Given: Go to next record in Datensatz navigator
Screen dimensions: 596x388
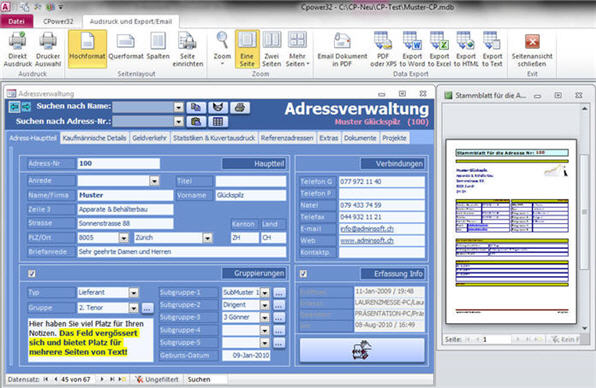Looking at the screenshot, I should coord(101,379).
